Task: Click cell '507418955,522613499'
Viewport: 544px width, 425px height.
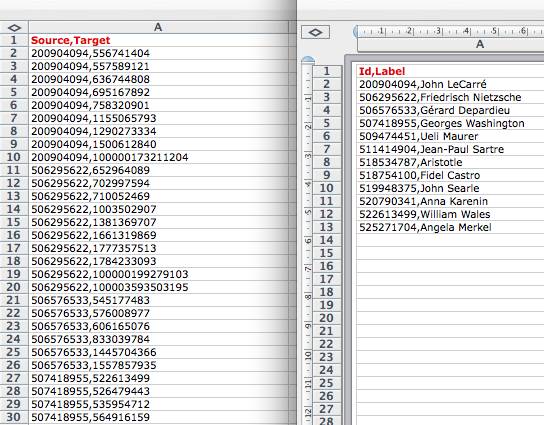Action: point(158,379)
